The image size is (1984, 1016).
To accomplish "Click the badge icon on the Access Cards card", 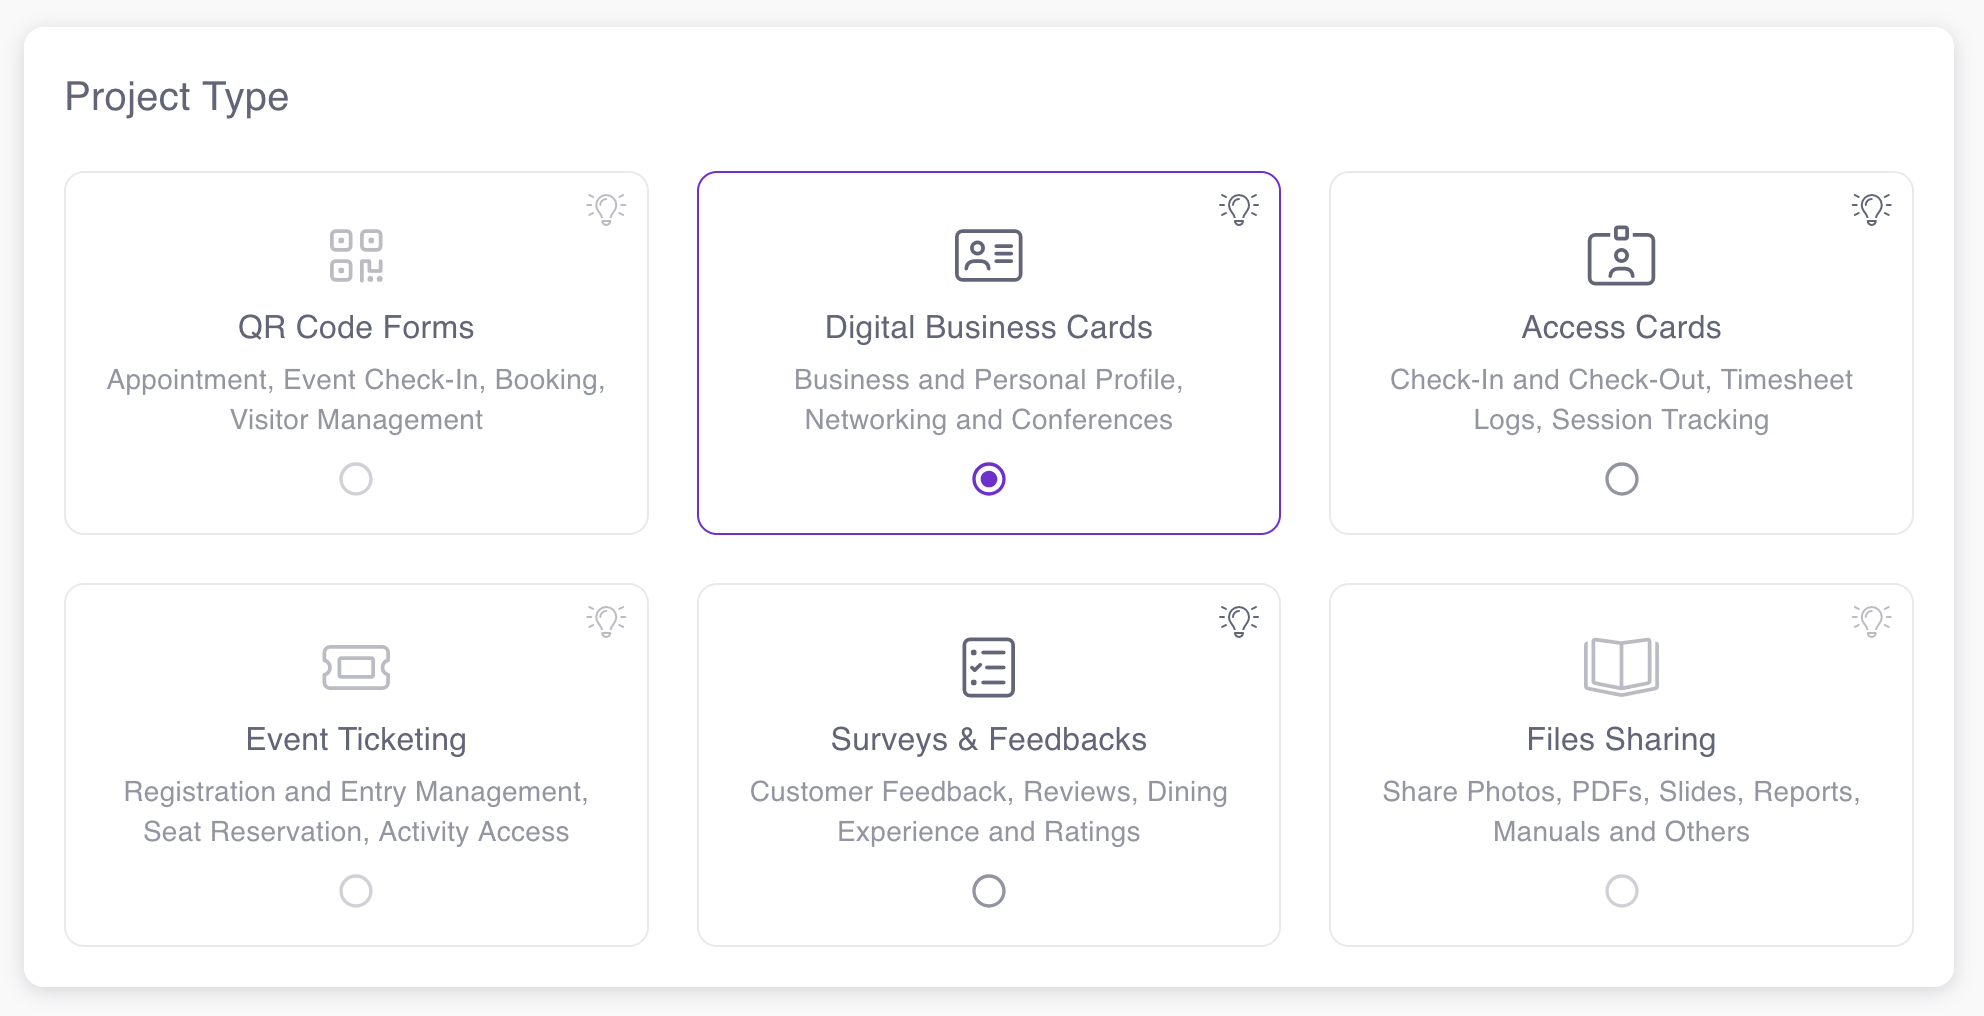I will [1620, 255].
